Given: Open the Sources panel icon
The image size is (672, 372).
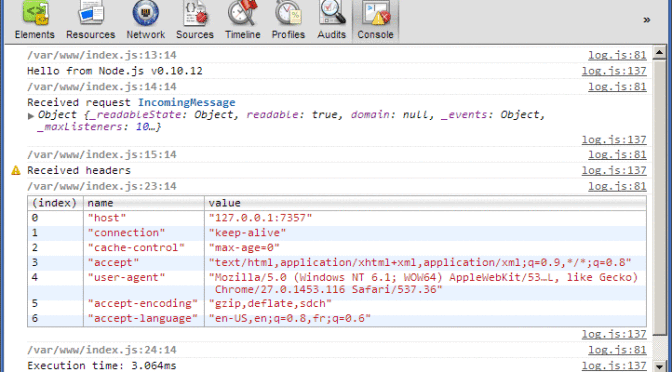Looking at the screenshot, I should [195, 13].
